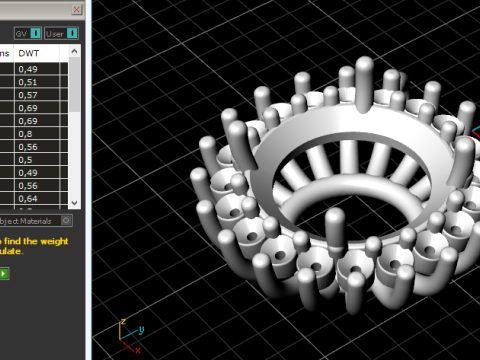Select the 0,64 DWT cell

click(x=37, y=199)
